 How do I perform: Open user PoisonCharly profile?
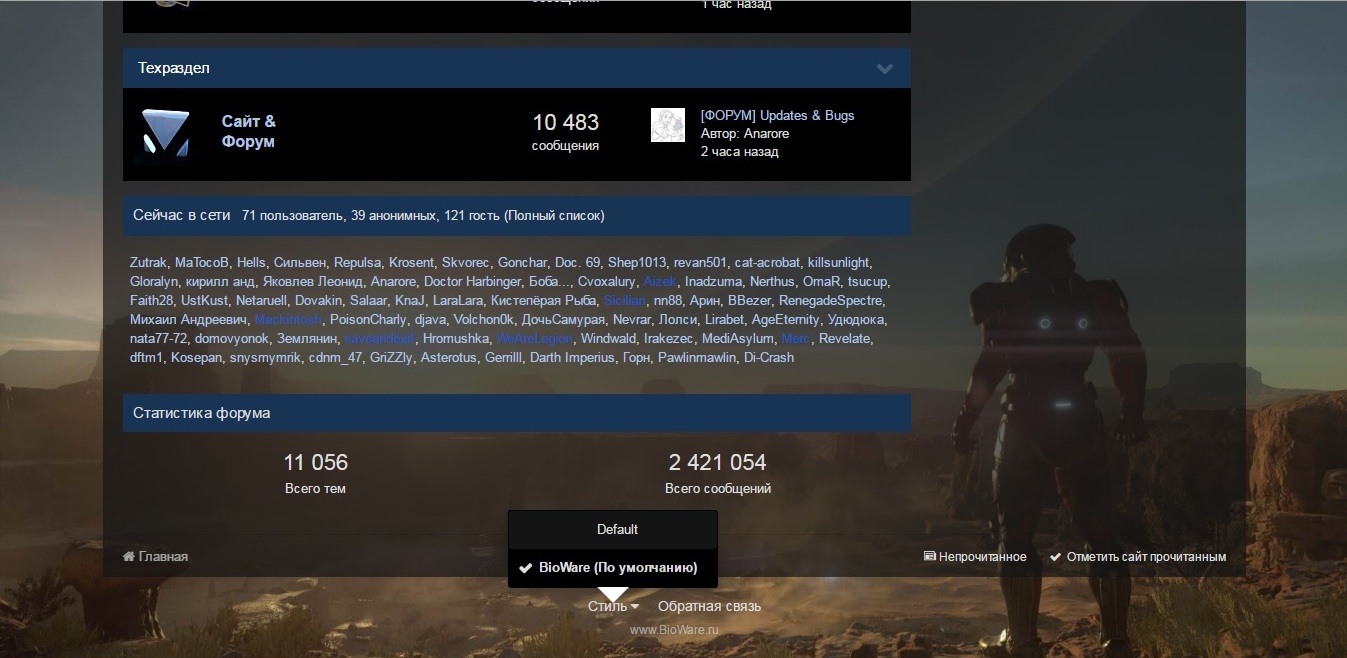point(368,320)
